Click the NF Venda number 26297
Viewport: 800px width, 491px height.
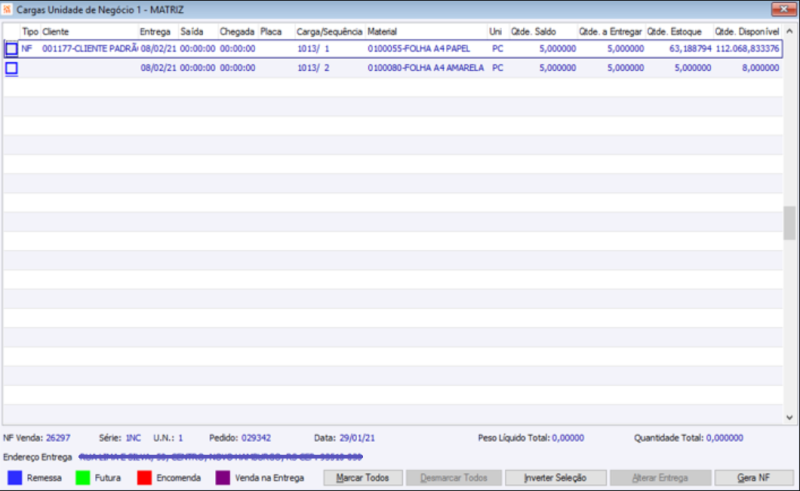coord(58,438)
